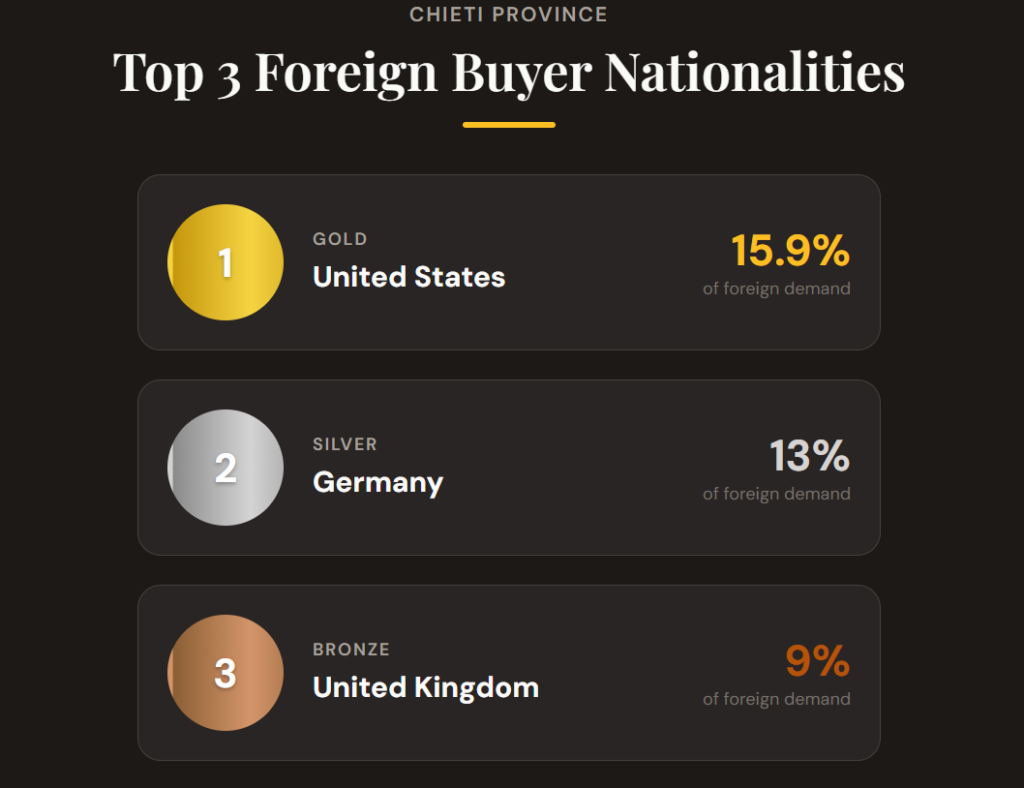Click the Chieti Province subtitle
1024x788 pixels.
pyautogui.click(x=509, y=15)
